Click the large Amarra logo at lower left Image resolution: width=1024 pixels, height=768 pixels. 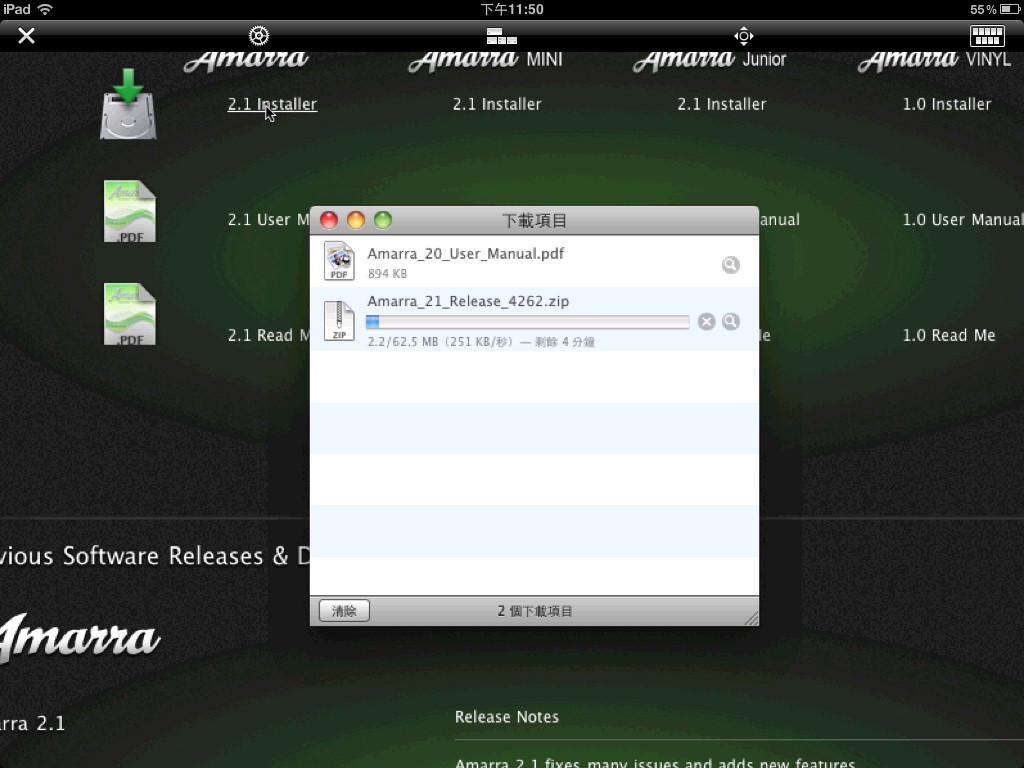coord(79,637)
